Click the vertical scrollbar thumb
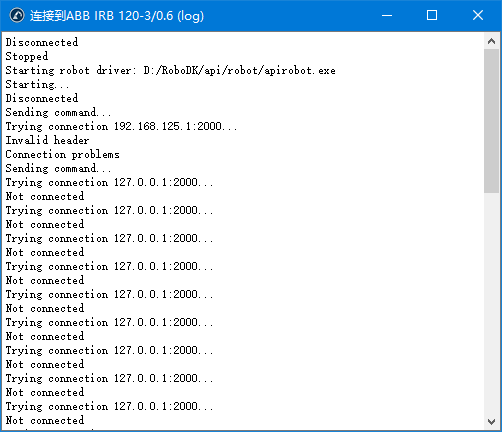The image size is (502, 432). 491,121
